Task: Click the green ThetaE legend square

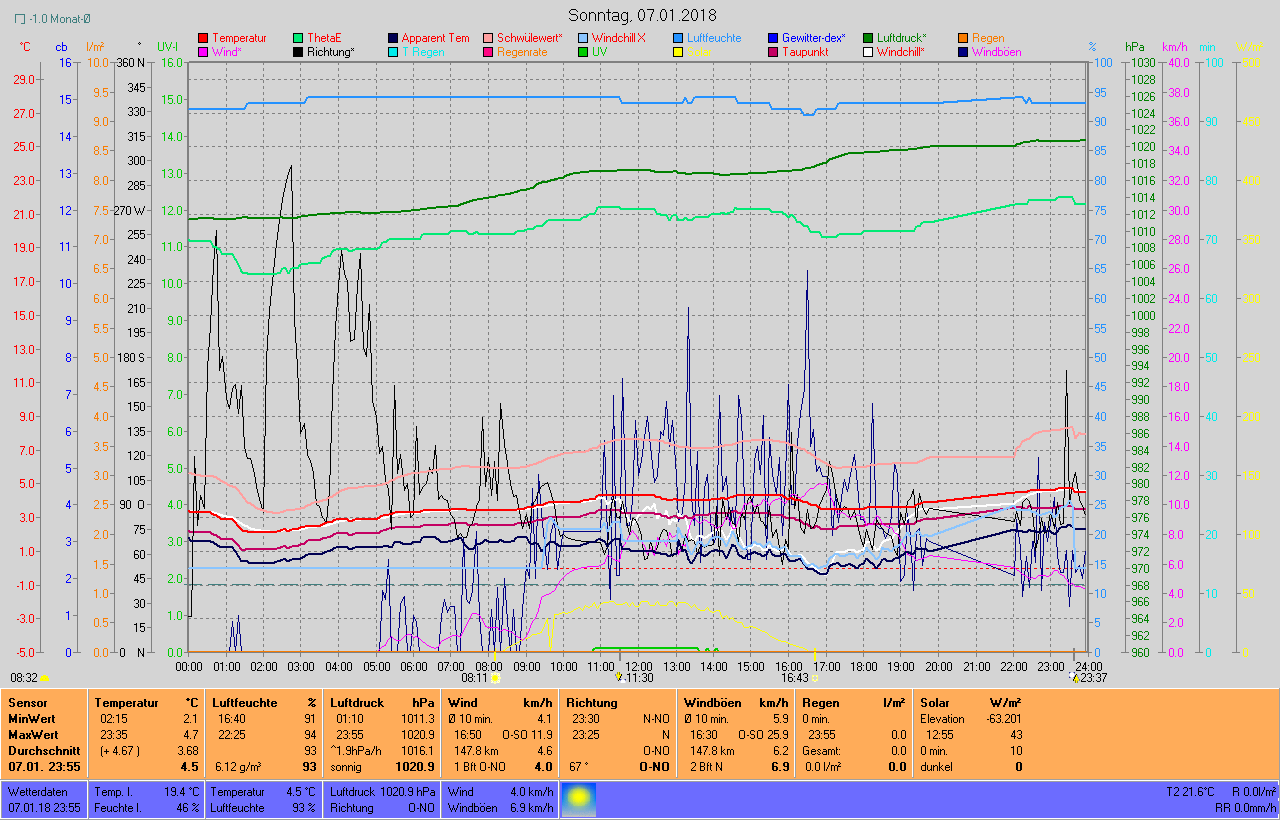Action: 298,38
